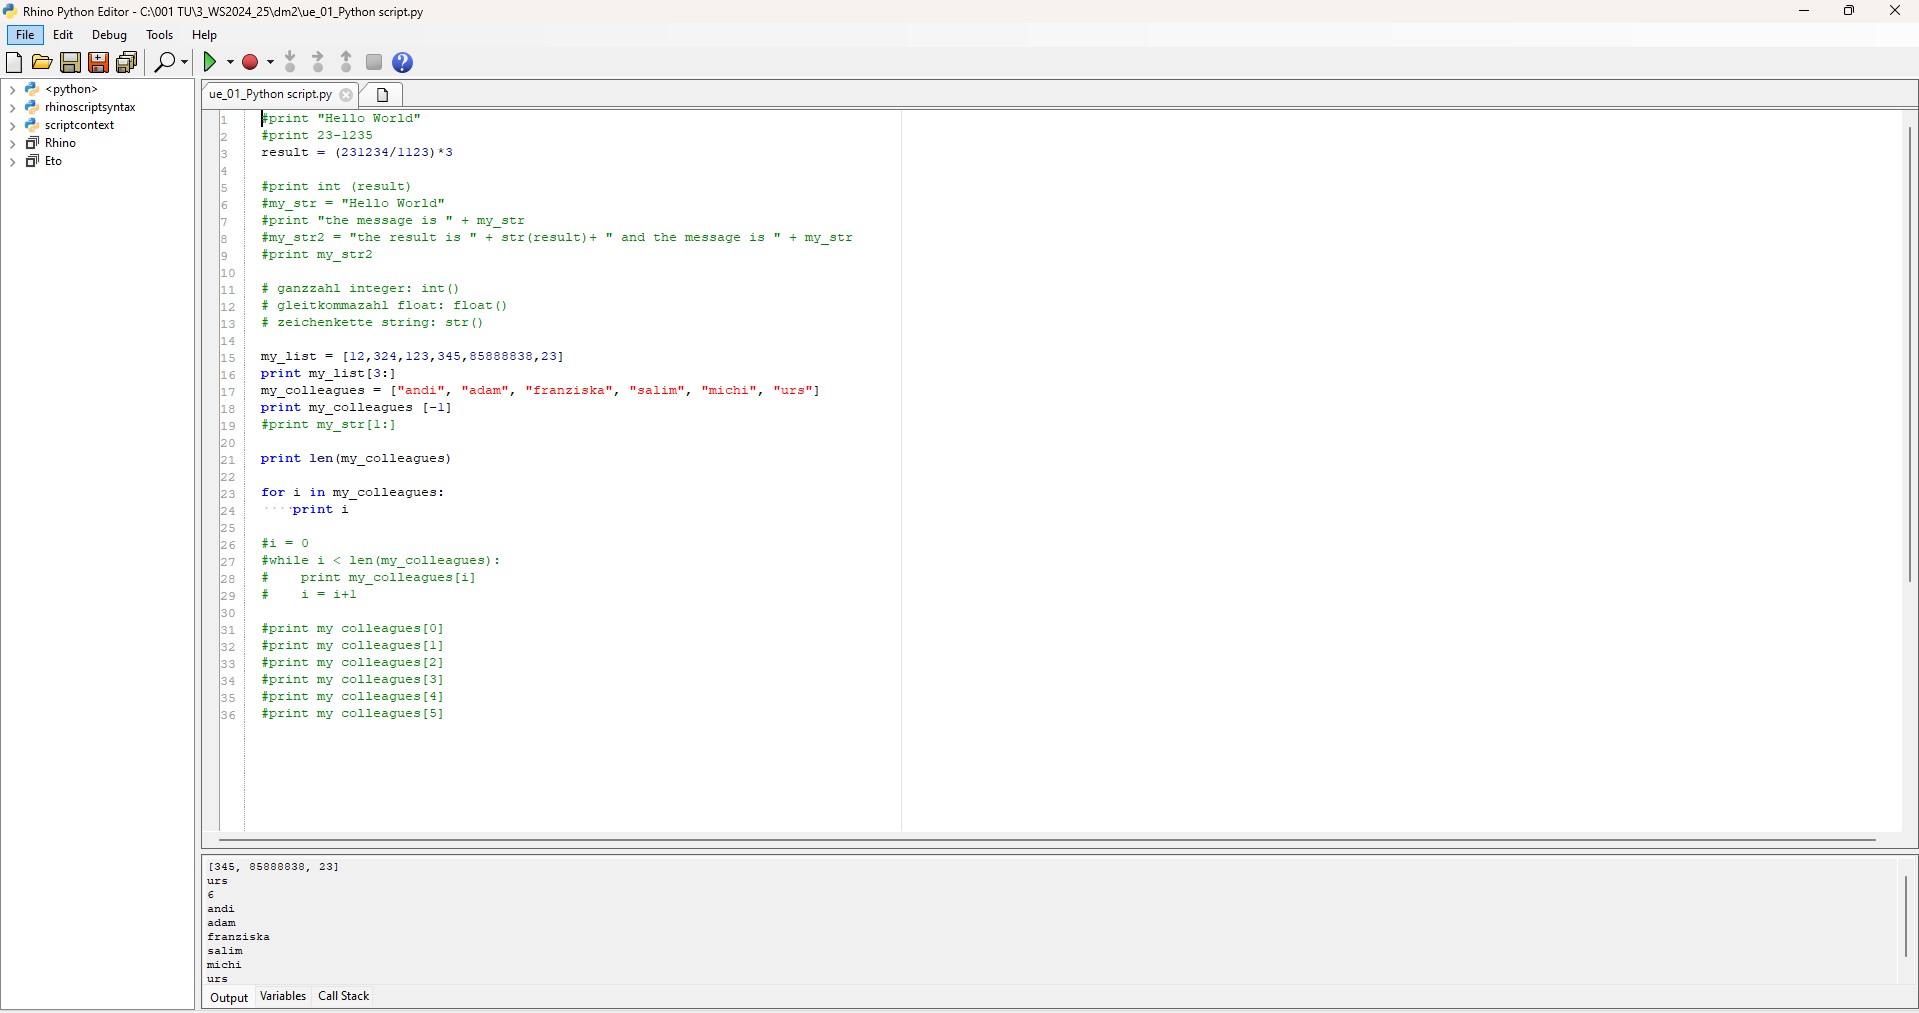The image size is (1919, 1013).
Task: Expand the rhinoscriptsyntax tree node
Action: coord(13,107)
